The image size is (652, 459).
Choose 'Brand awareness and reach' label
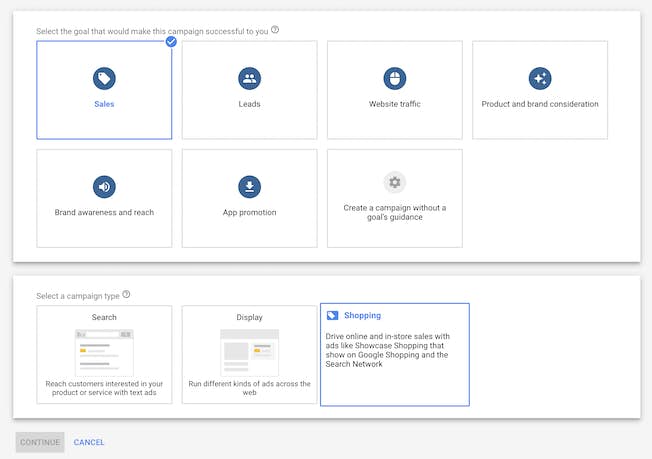pos(104,212)
